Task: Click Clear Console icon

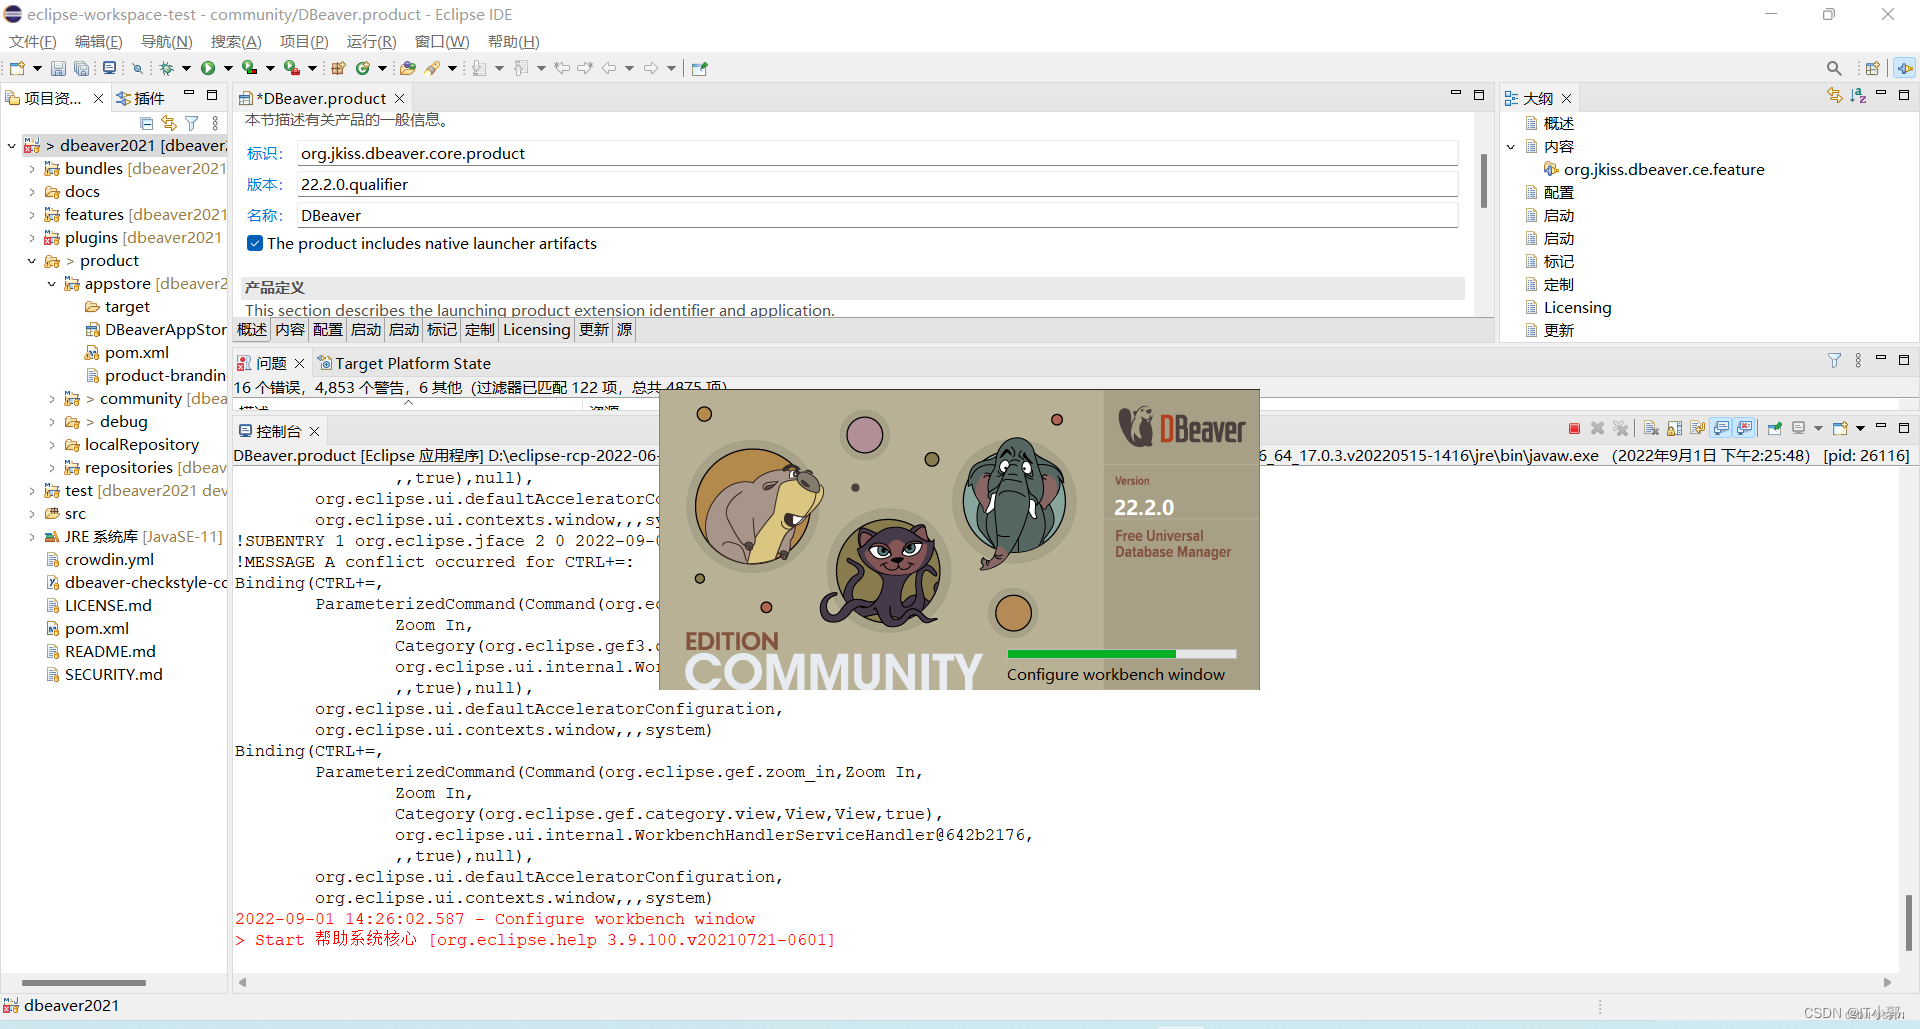Action: [x=1651, y=428]
